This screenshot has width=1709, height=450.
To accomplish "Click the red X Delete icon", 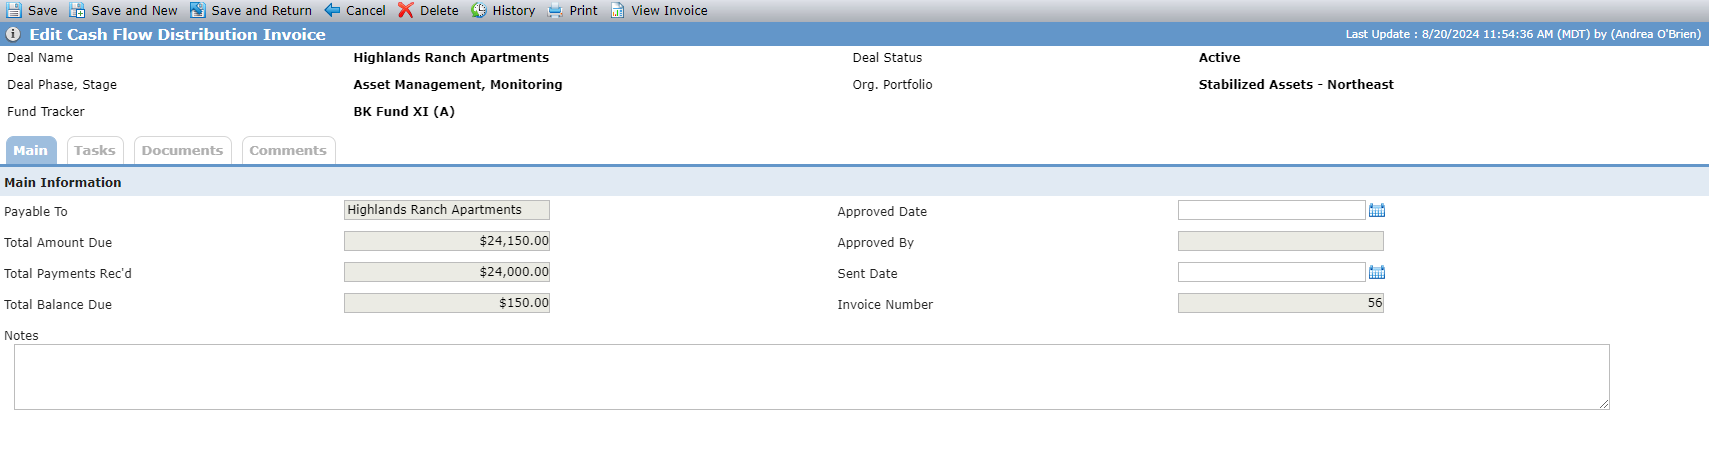I will coord(406,10).
